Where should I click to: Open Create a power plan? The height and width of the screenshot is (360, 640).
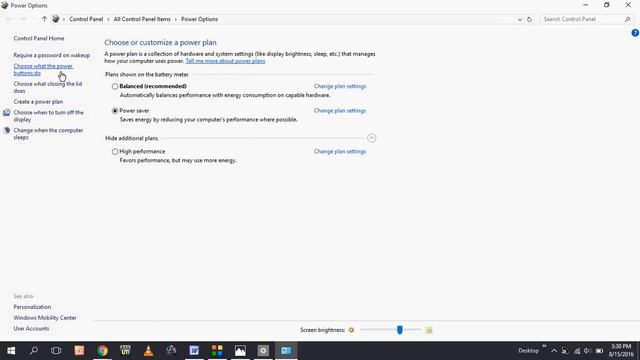(38, 102)
